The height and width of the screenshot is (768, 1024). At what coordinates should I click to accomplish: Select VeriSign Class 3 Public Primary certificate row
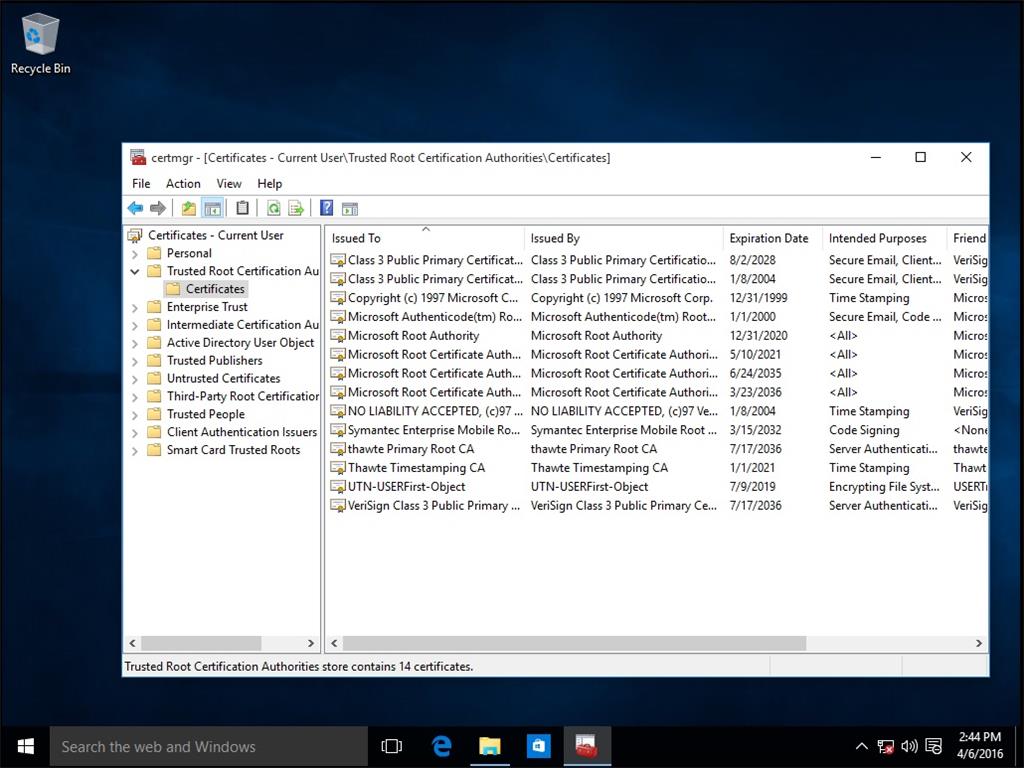tap(656, 505)
